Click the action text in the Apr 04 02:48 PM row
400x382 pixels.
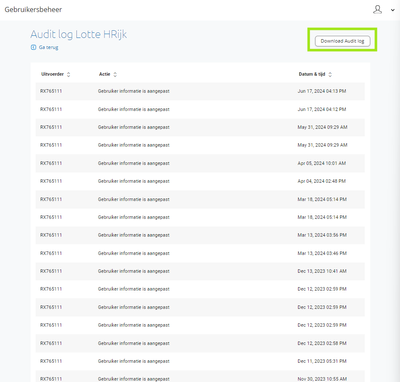pyautogui.click(x=134, y=181)
